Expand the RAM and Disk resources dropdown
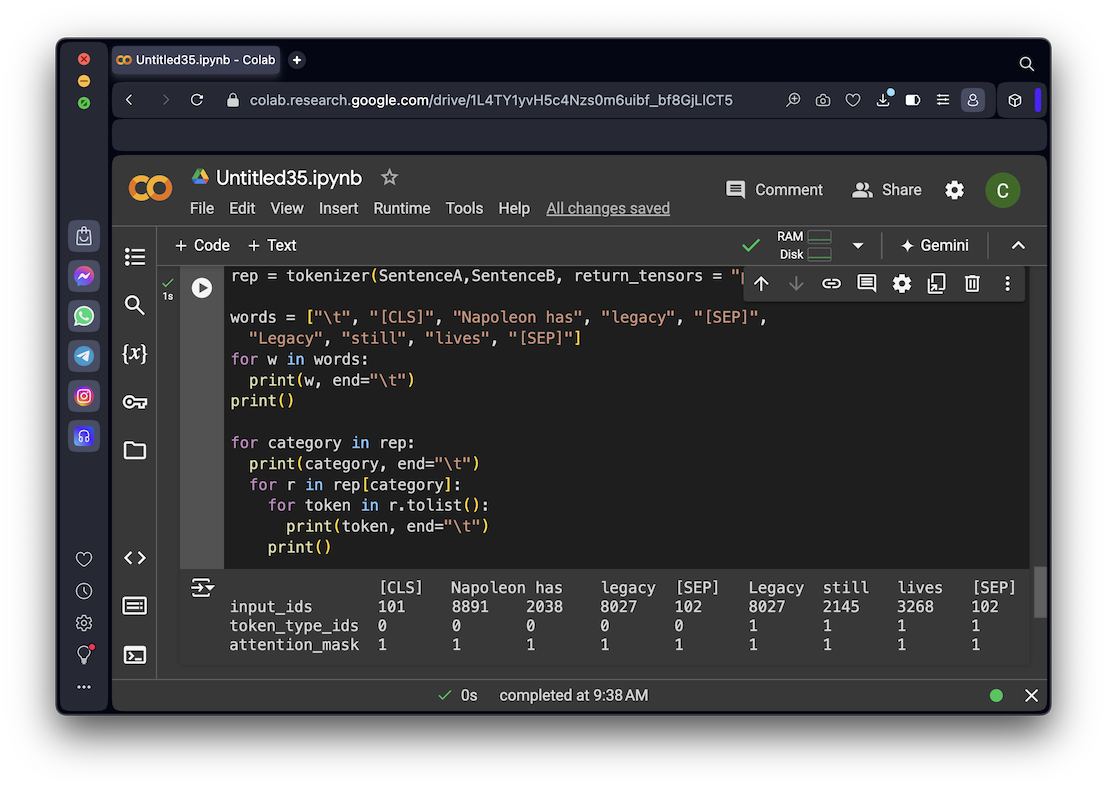This screenshot has height=789, width=1107. pyautogui.click(x=857, y=245)
